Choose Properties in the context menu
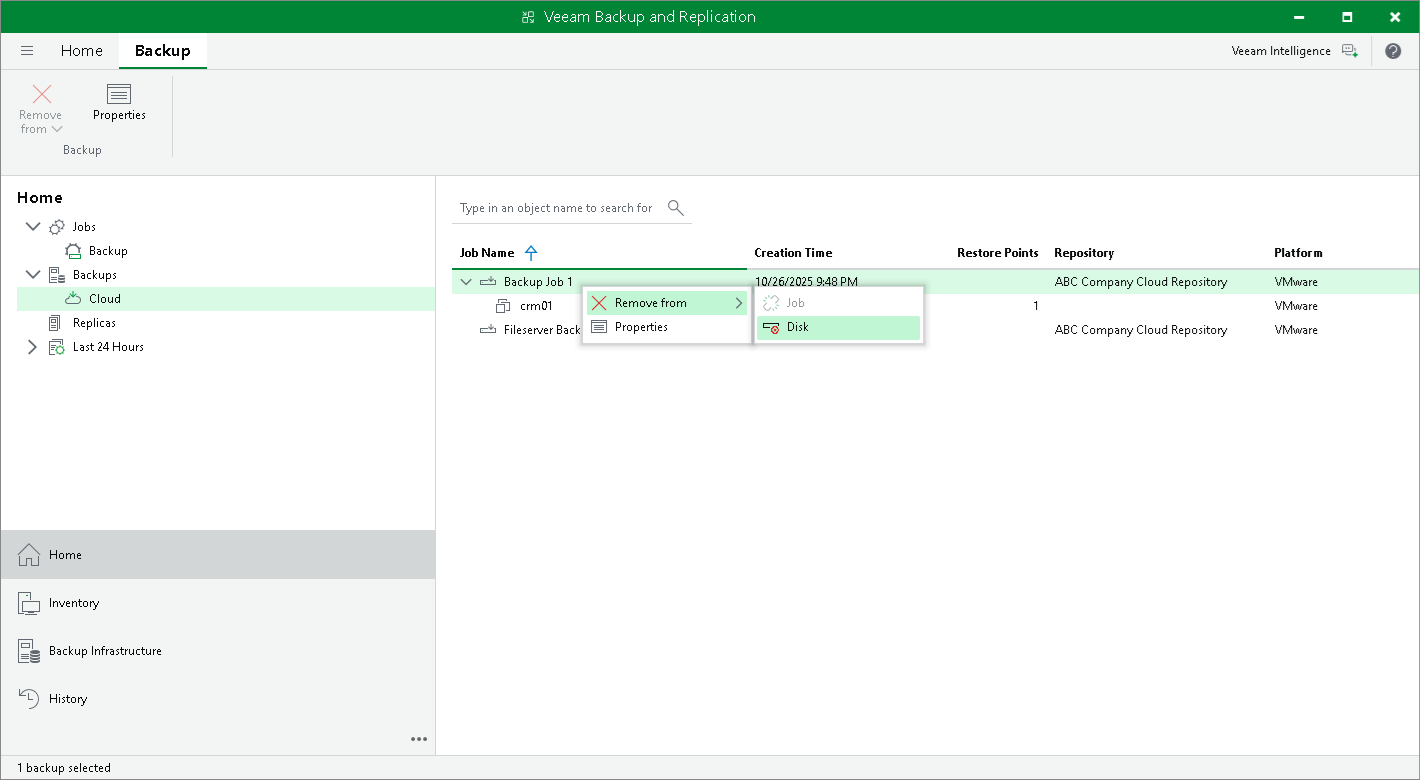1420x780 pixels. point(667,327)
